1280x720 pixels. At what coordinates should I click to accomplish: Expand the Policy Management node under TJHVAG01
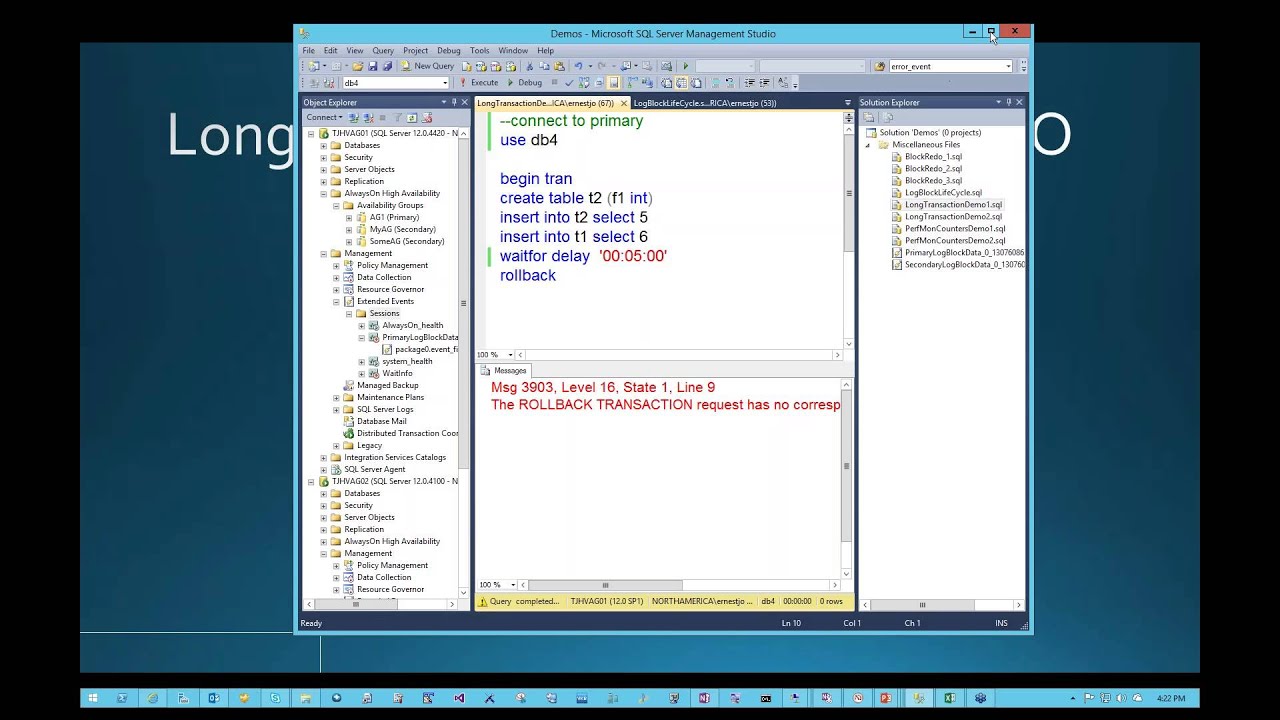pos(336,265)
